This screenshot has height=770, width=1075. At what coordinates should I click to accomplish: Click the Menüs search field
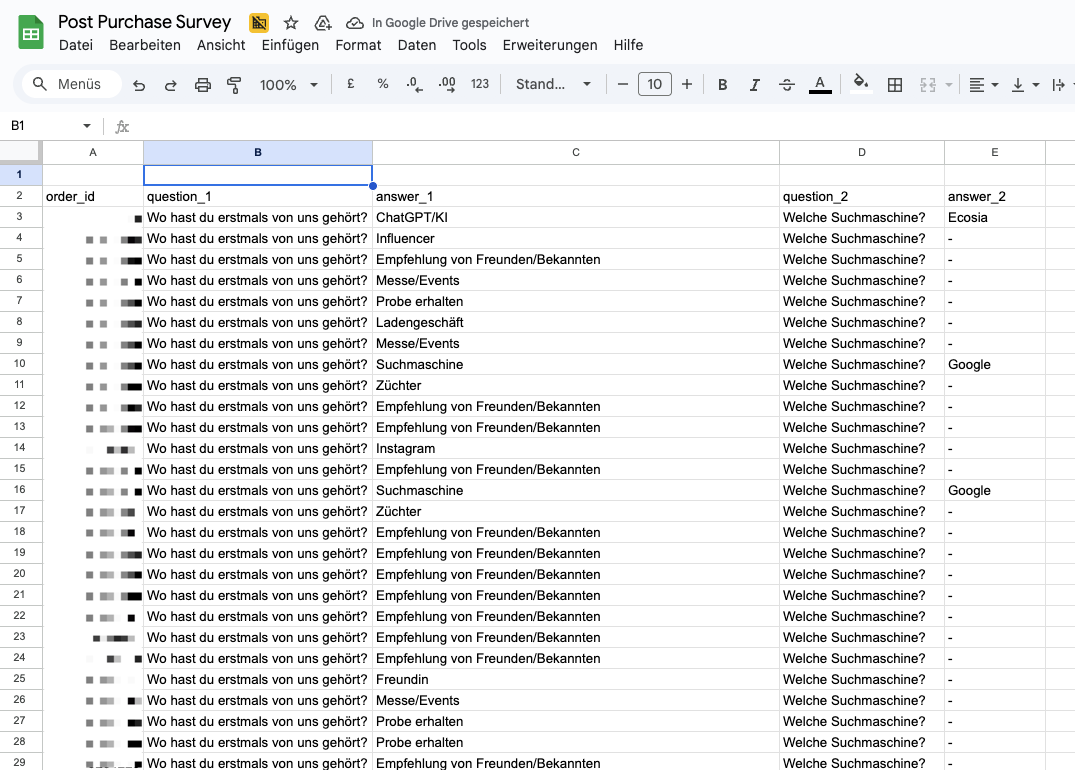coord(70,85)
